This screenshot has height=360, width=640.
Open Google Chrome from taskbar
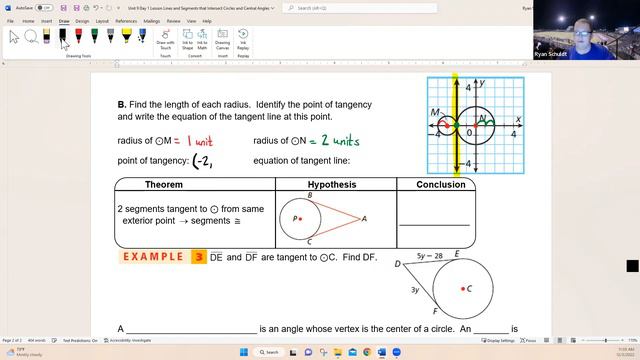(x=367, y=352)
